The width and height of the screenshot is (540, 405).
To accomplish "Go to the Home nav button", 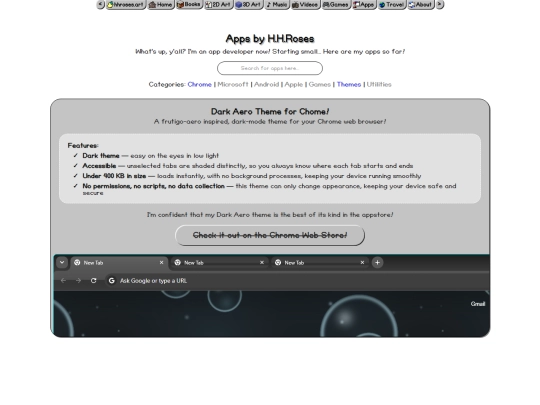I will pos(161,4).
